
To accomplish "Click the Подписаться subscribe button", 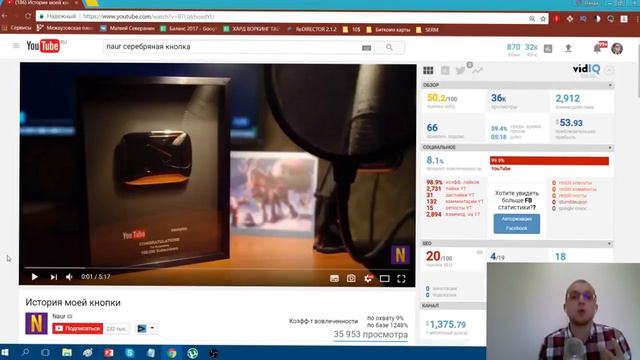I will click(78, 328).
